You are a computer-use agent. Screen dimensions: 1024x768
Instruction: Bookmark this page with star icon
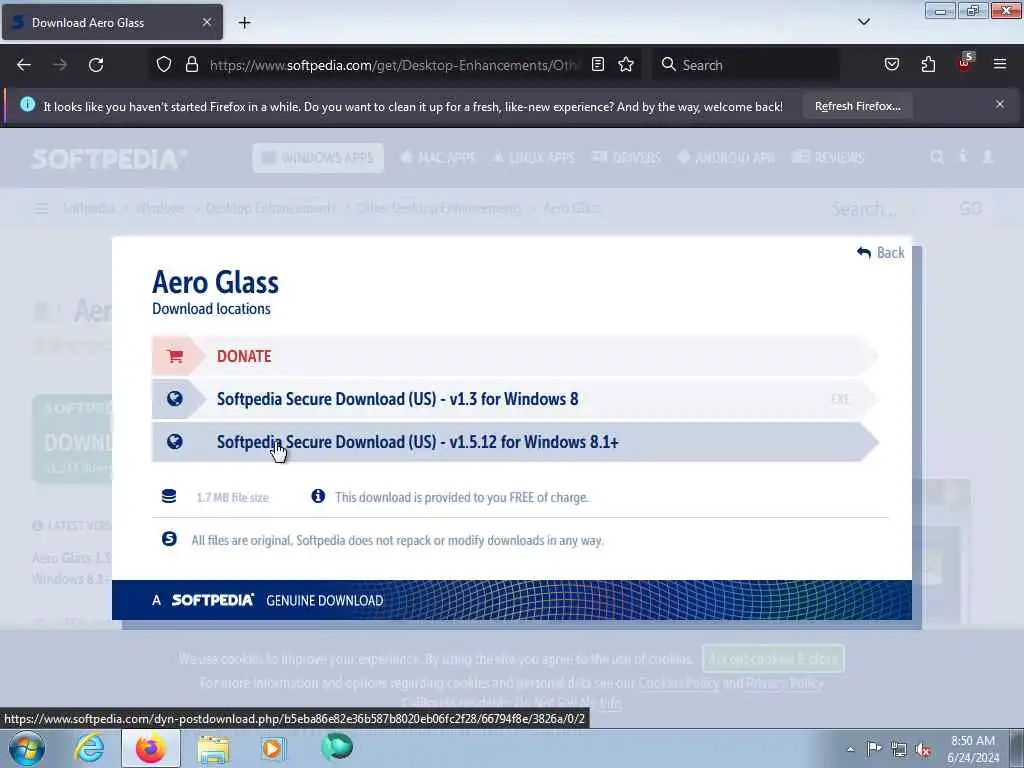tap(626, 65)
